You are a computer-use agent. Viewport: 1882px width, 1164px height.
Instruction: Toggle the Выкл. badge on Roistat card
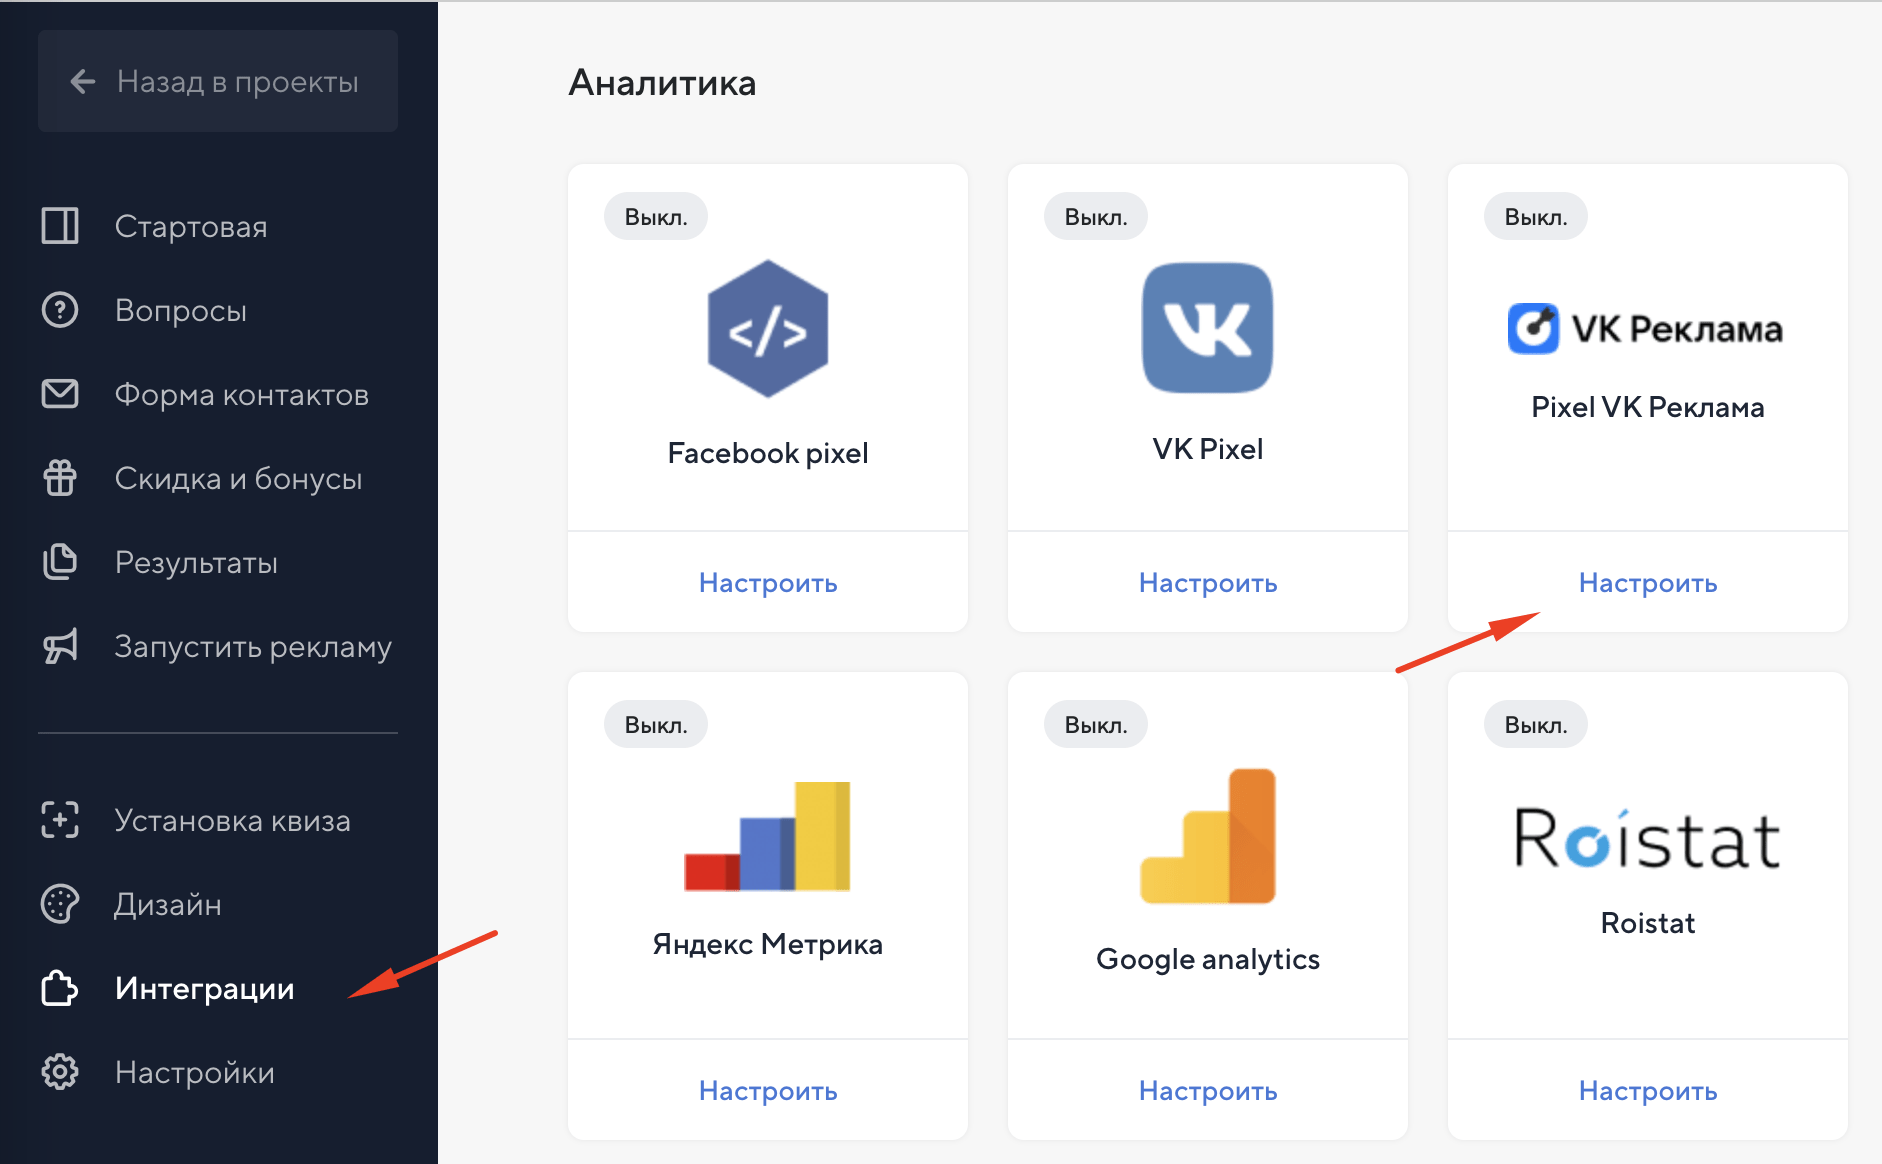(x=1535, y=725)
